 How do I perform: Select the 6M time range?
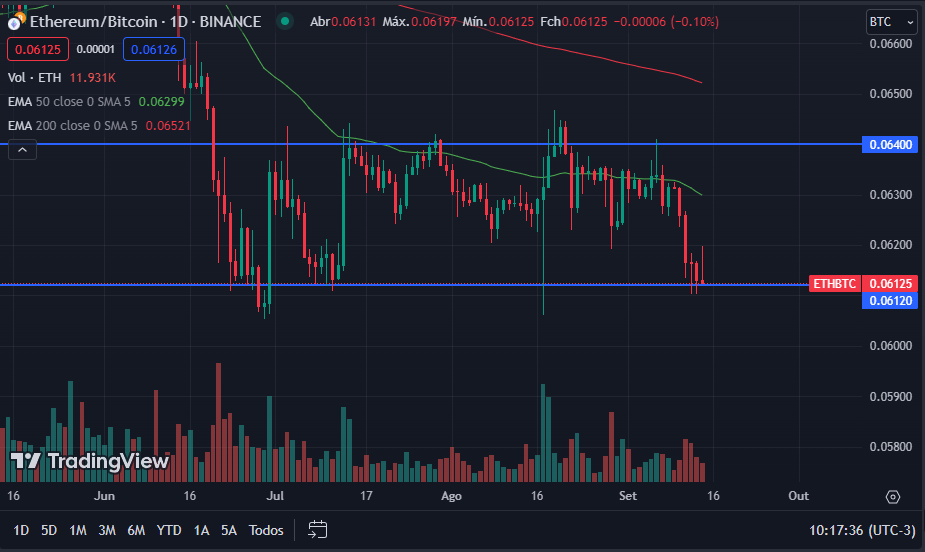pyautogui.click(x=136, y=530)
